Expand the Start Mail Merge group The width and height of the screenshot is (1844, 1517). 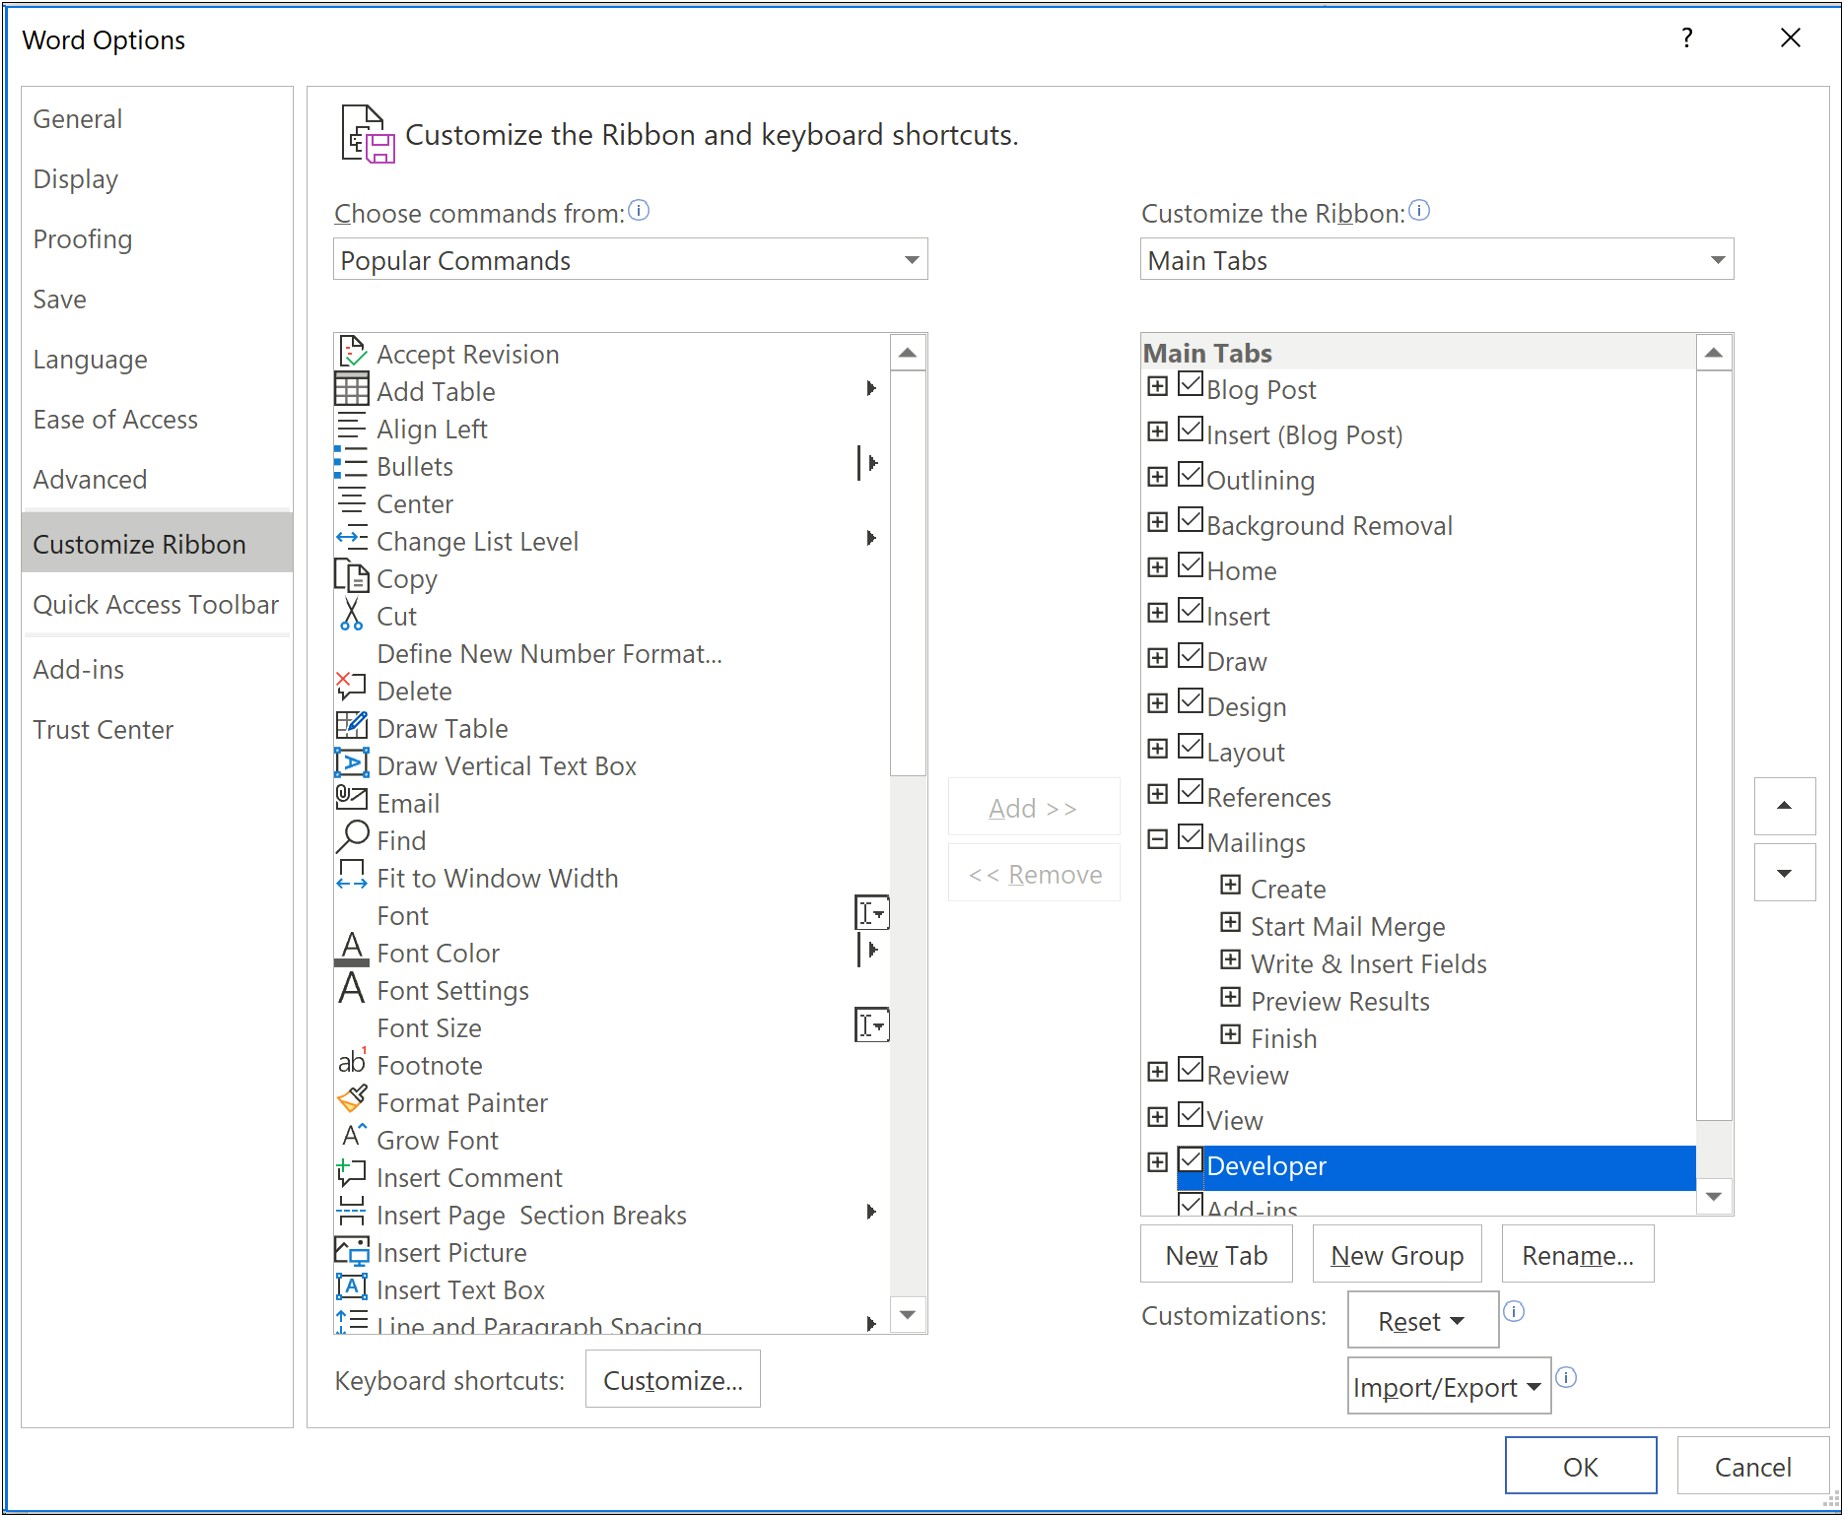pos(1231,922)
